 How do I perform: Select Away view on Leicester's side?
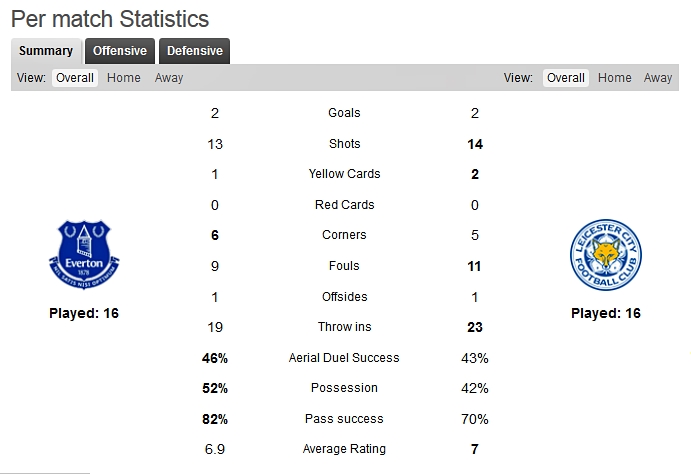[x=658, y=78]
